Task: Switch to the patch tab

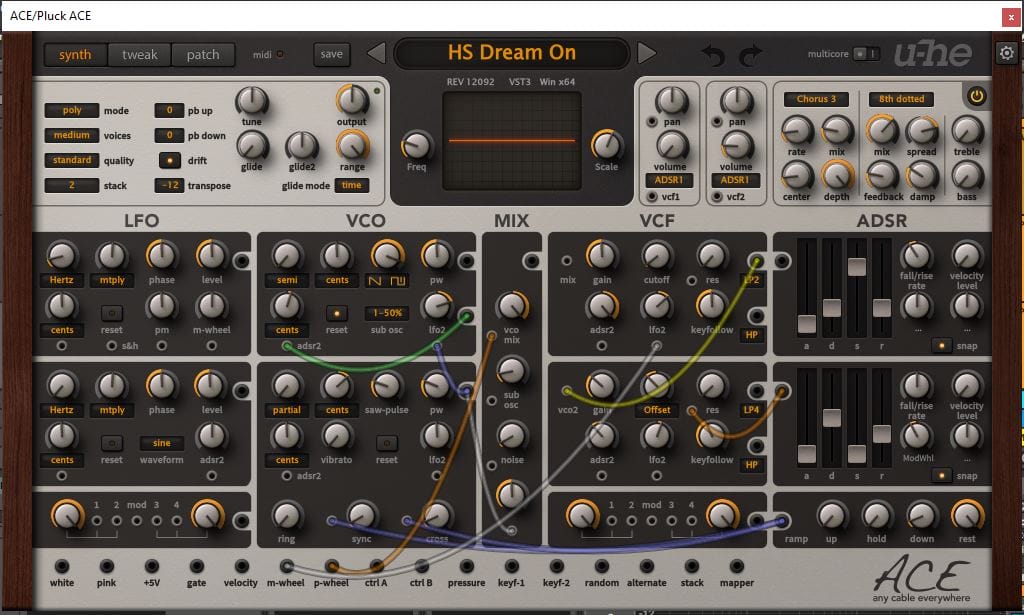Action: (203, 55)
